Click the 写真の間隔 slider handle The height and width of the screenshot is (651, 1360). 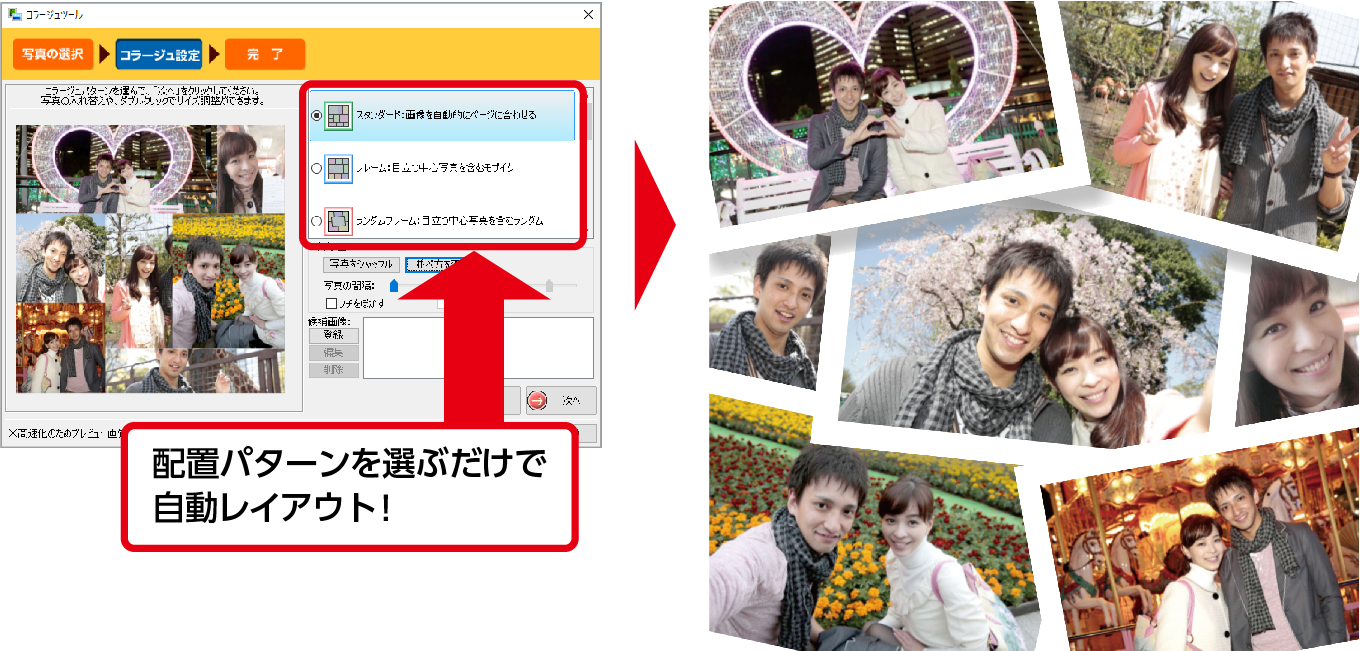pos(394,285)
